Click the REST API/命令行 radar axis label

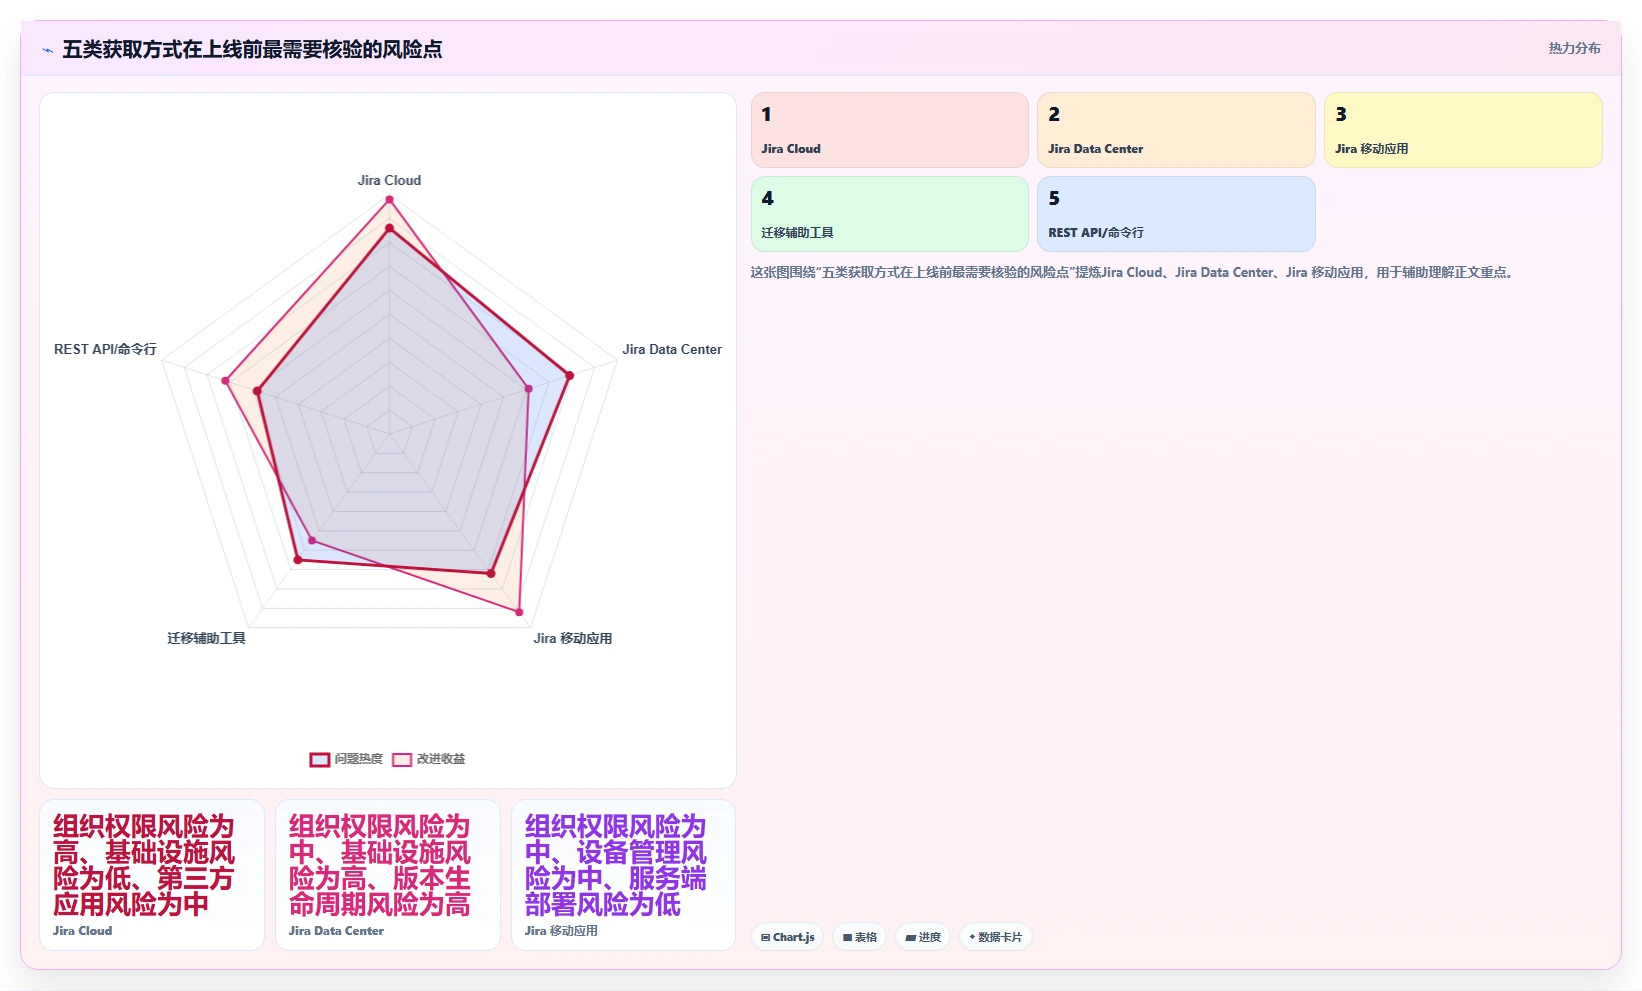click(x=105, y=350)
